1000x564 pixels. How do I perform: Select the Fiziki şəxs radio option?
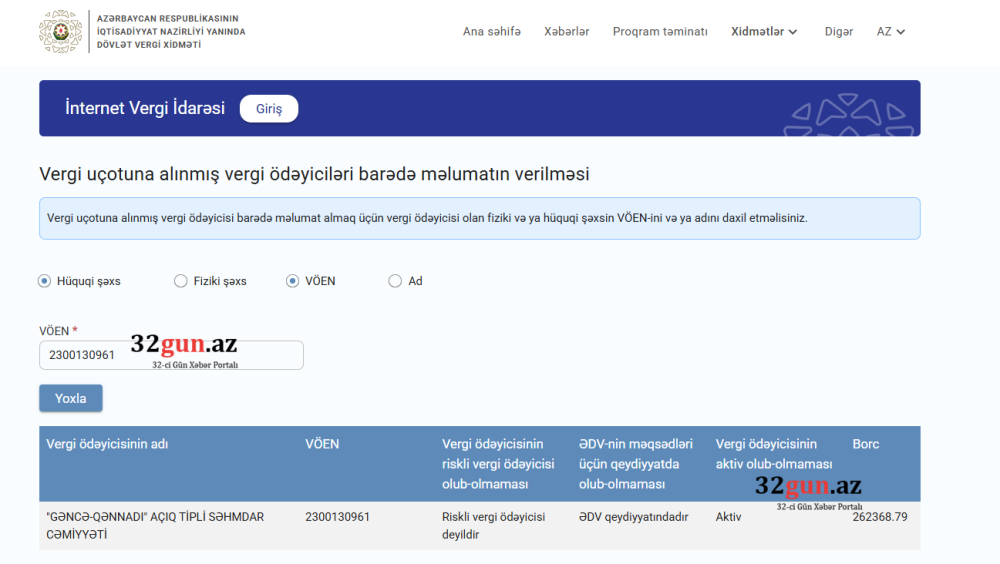[x=181, y=281]
